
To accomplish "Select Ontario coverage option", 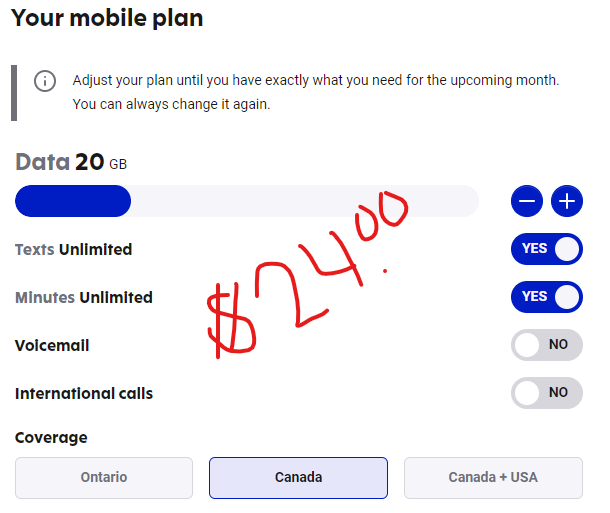I will tap(104, 478).
